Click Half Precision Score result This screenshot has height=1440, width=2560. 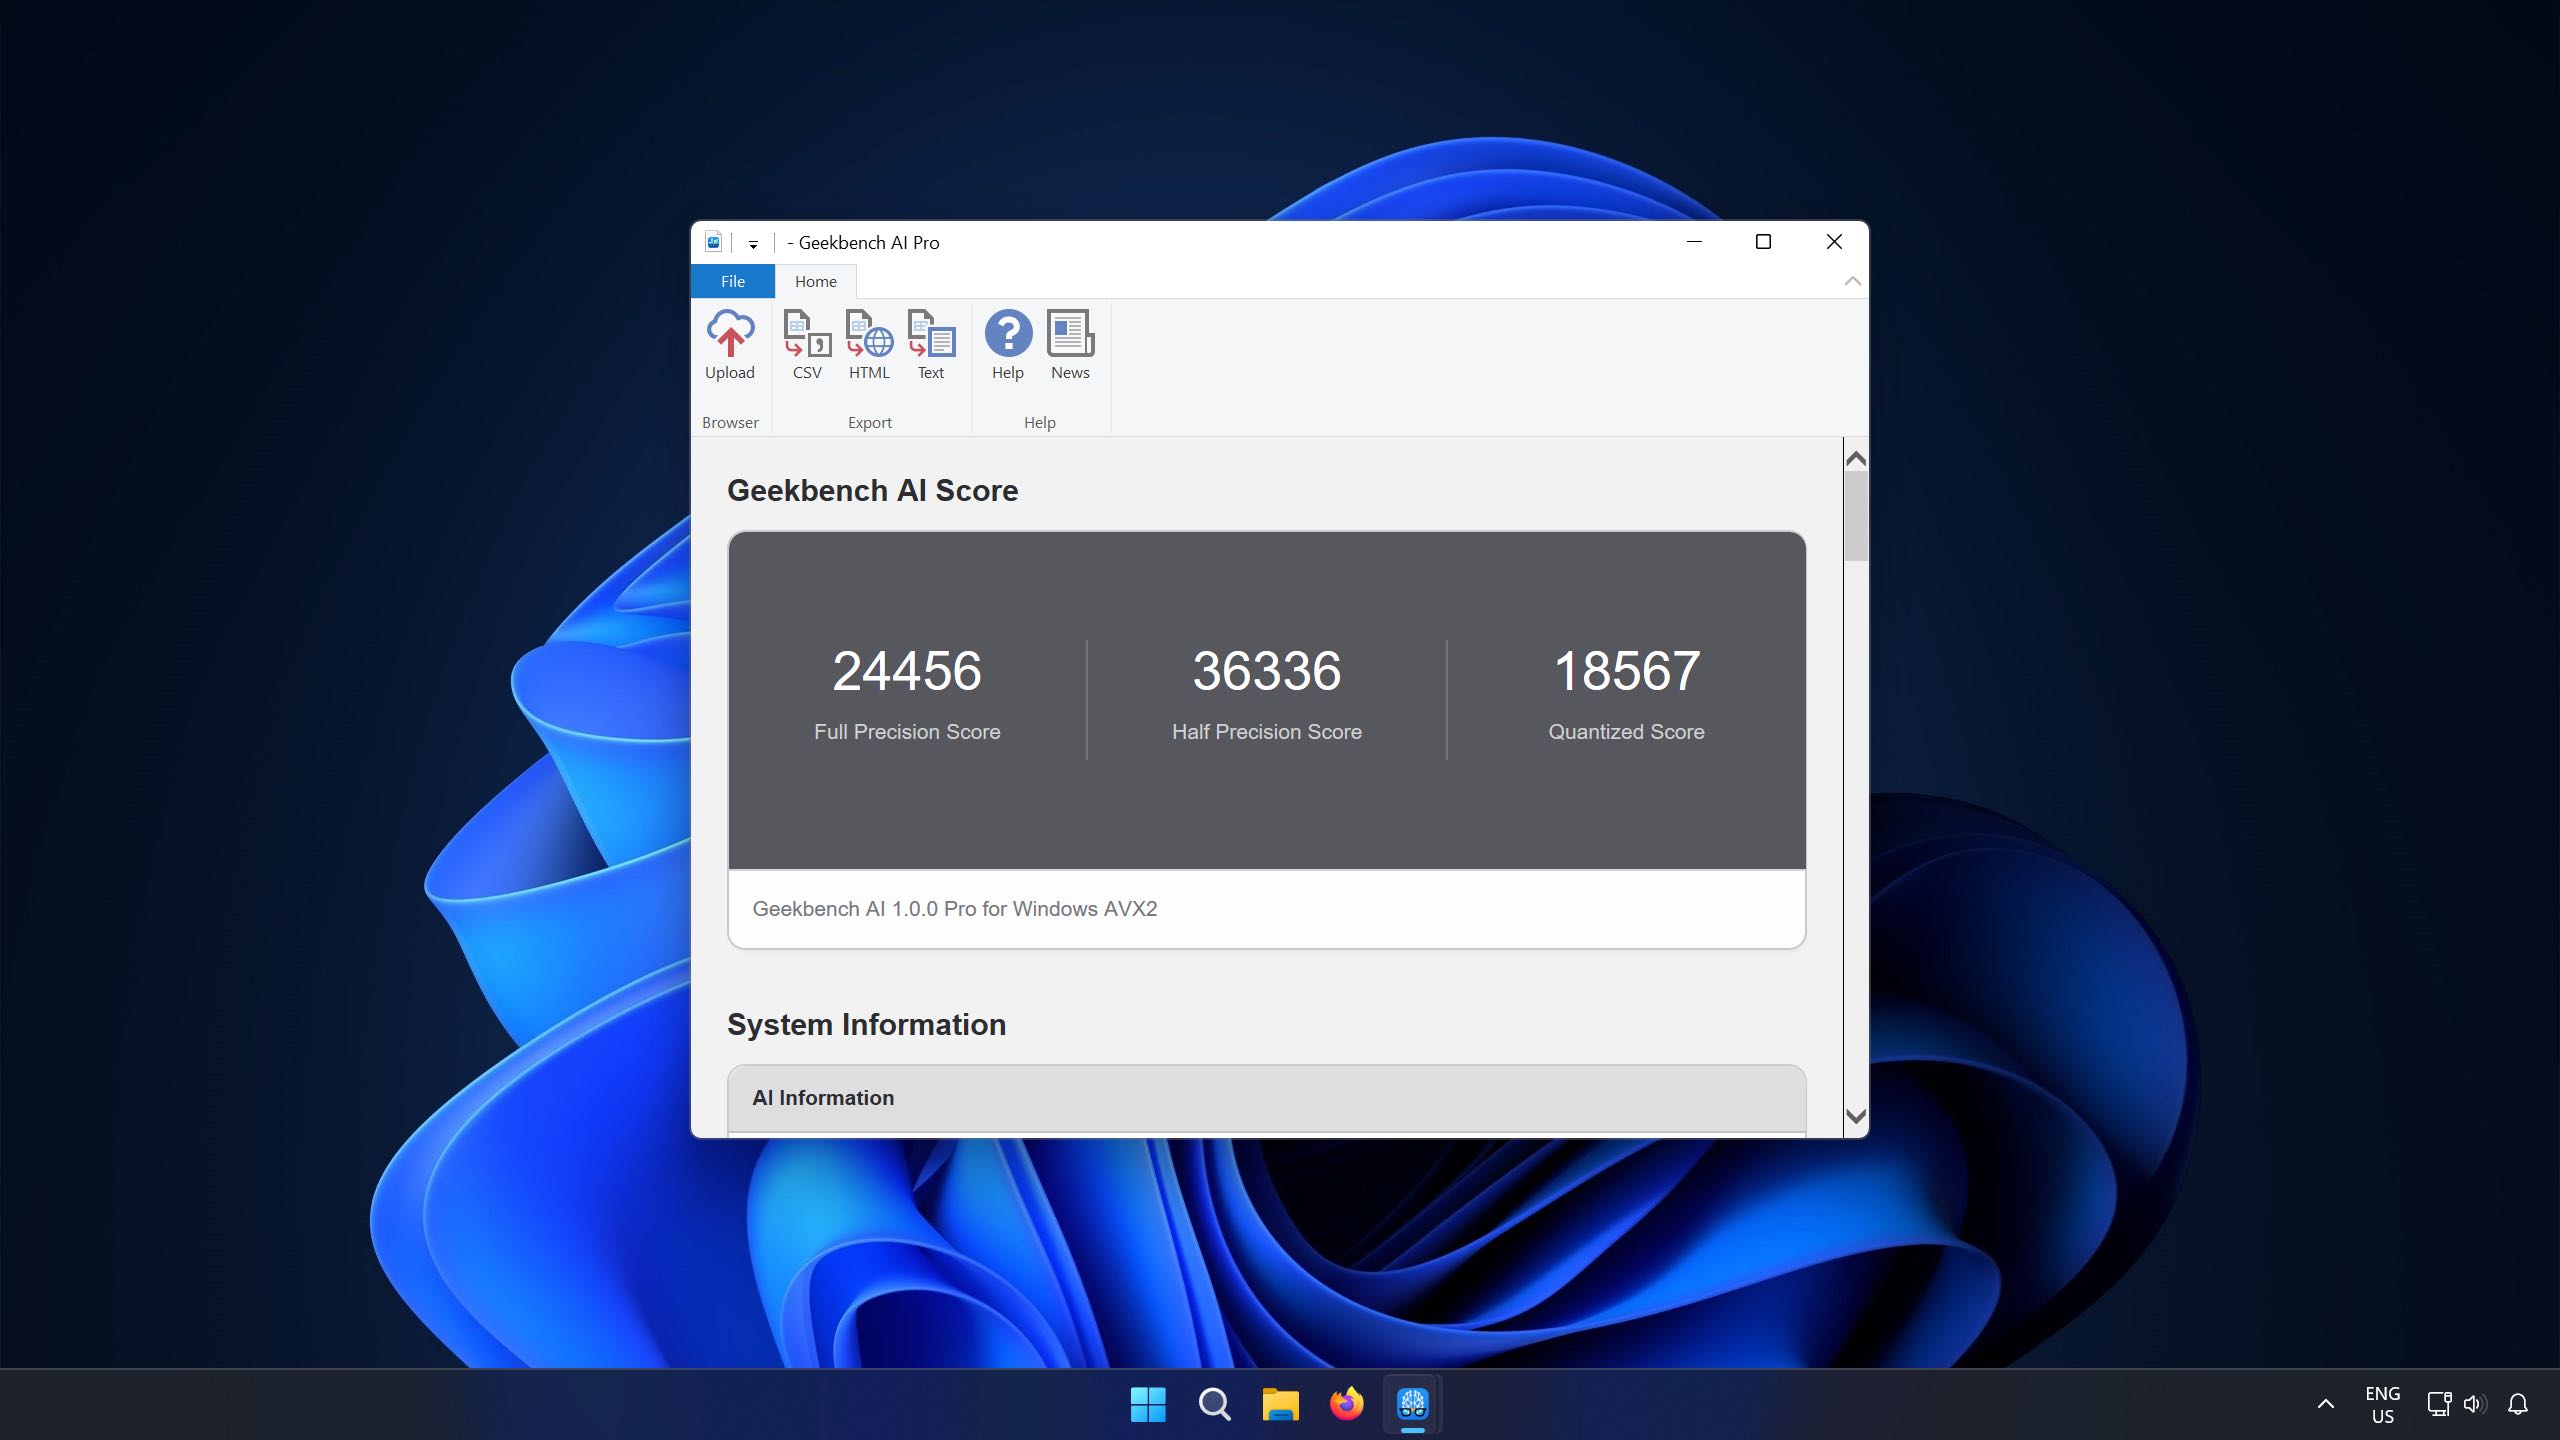(1266, 670)
